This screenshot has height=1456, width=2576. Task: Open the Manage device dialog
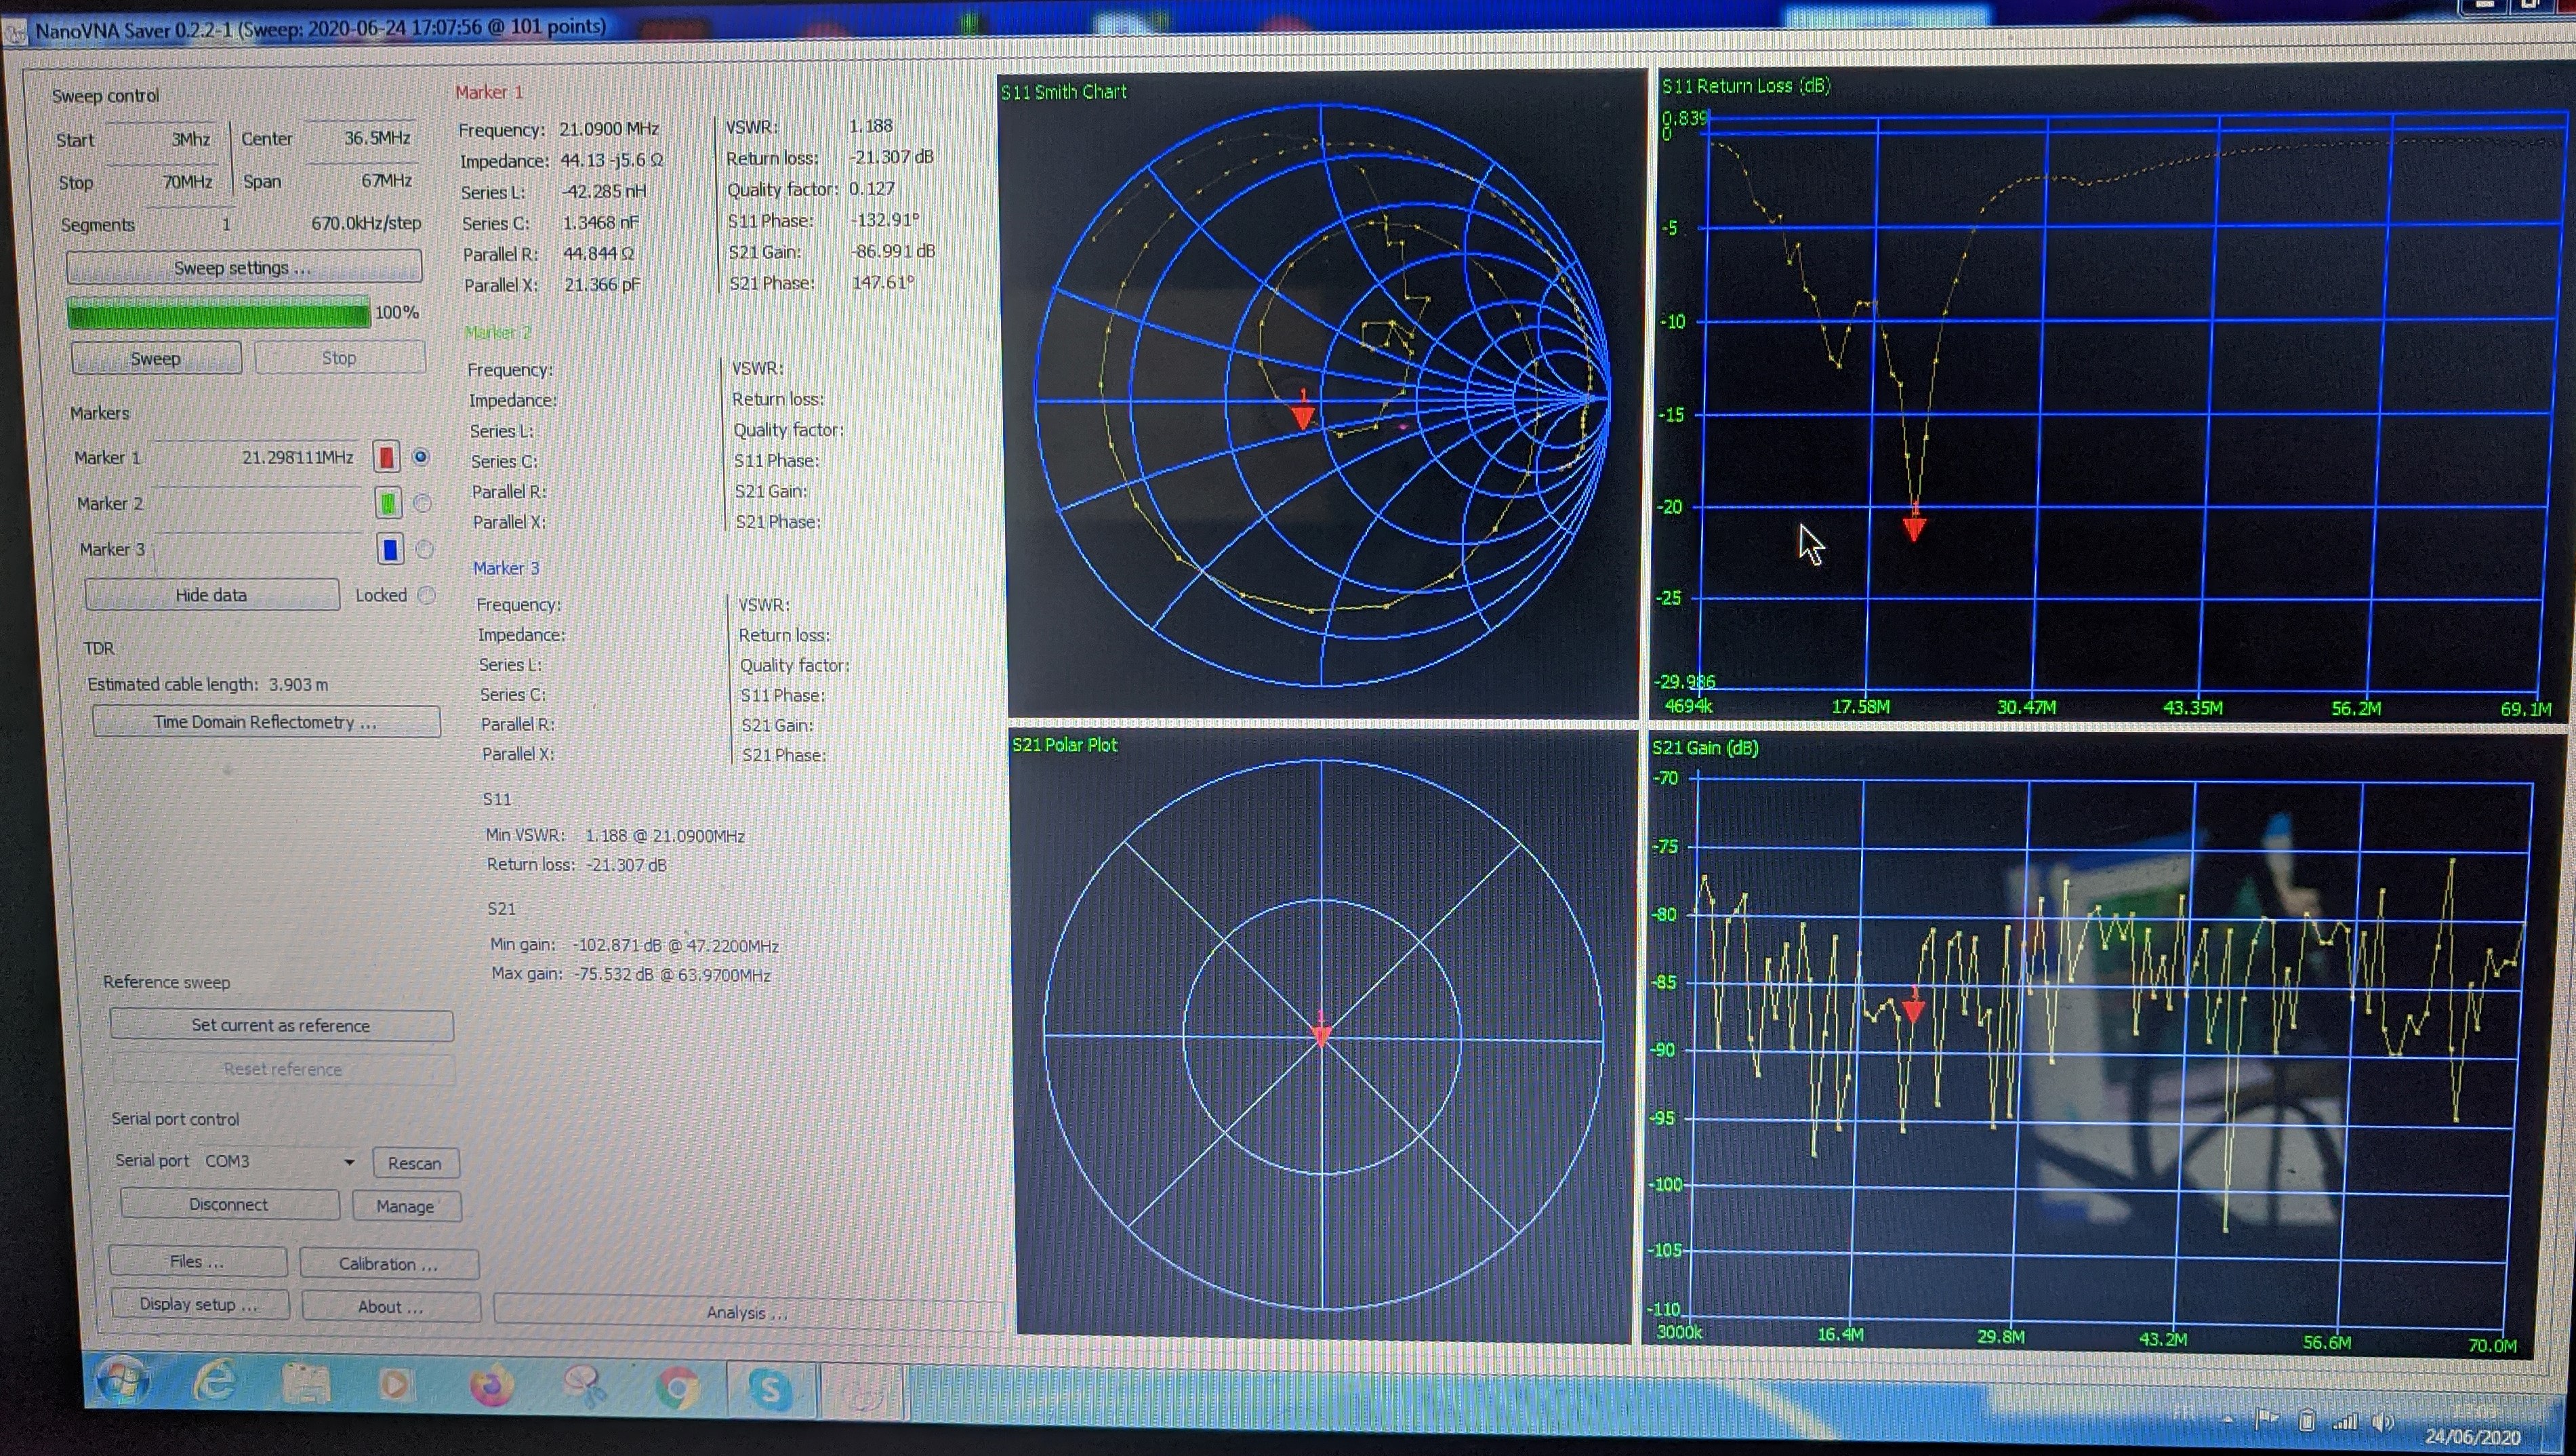[x=406, y=1206]
